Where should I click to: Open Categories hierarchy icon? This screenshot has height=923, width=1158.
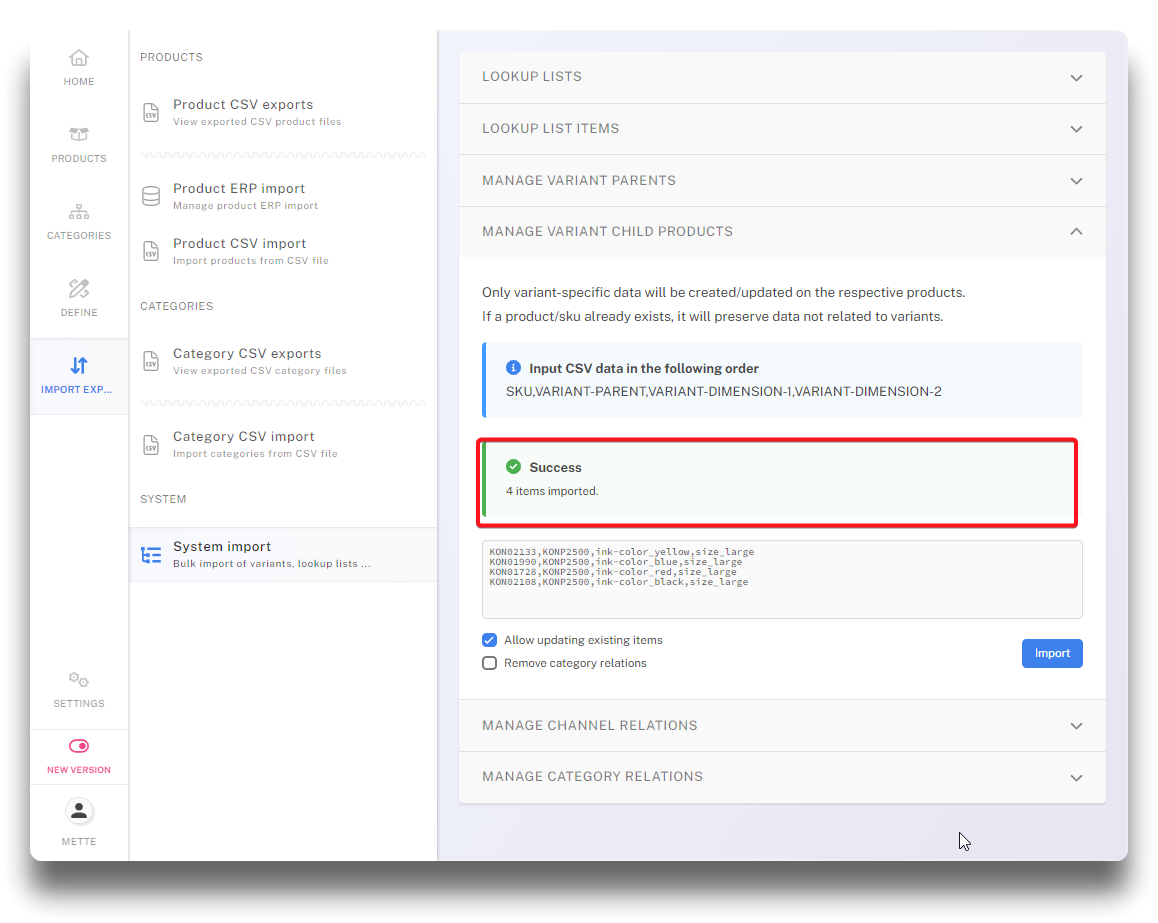[79, 212]
